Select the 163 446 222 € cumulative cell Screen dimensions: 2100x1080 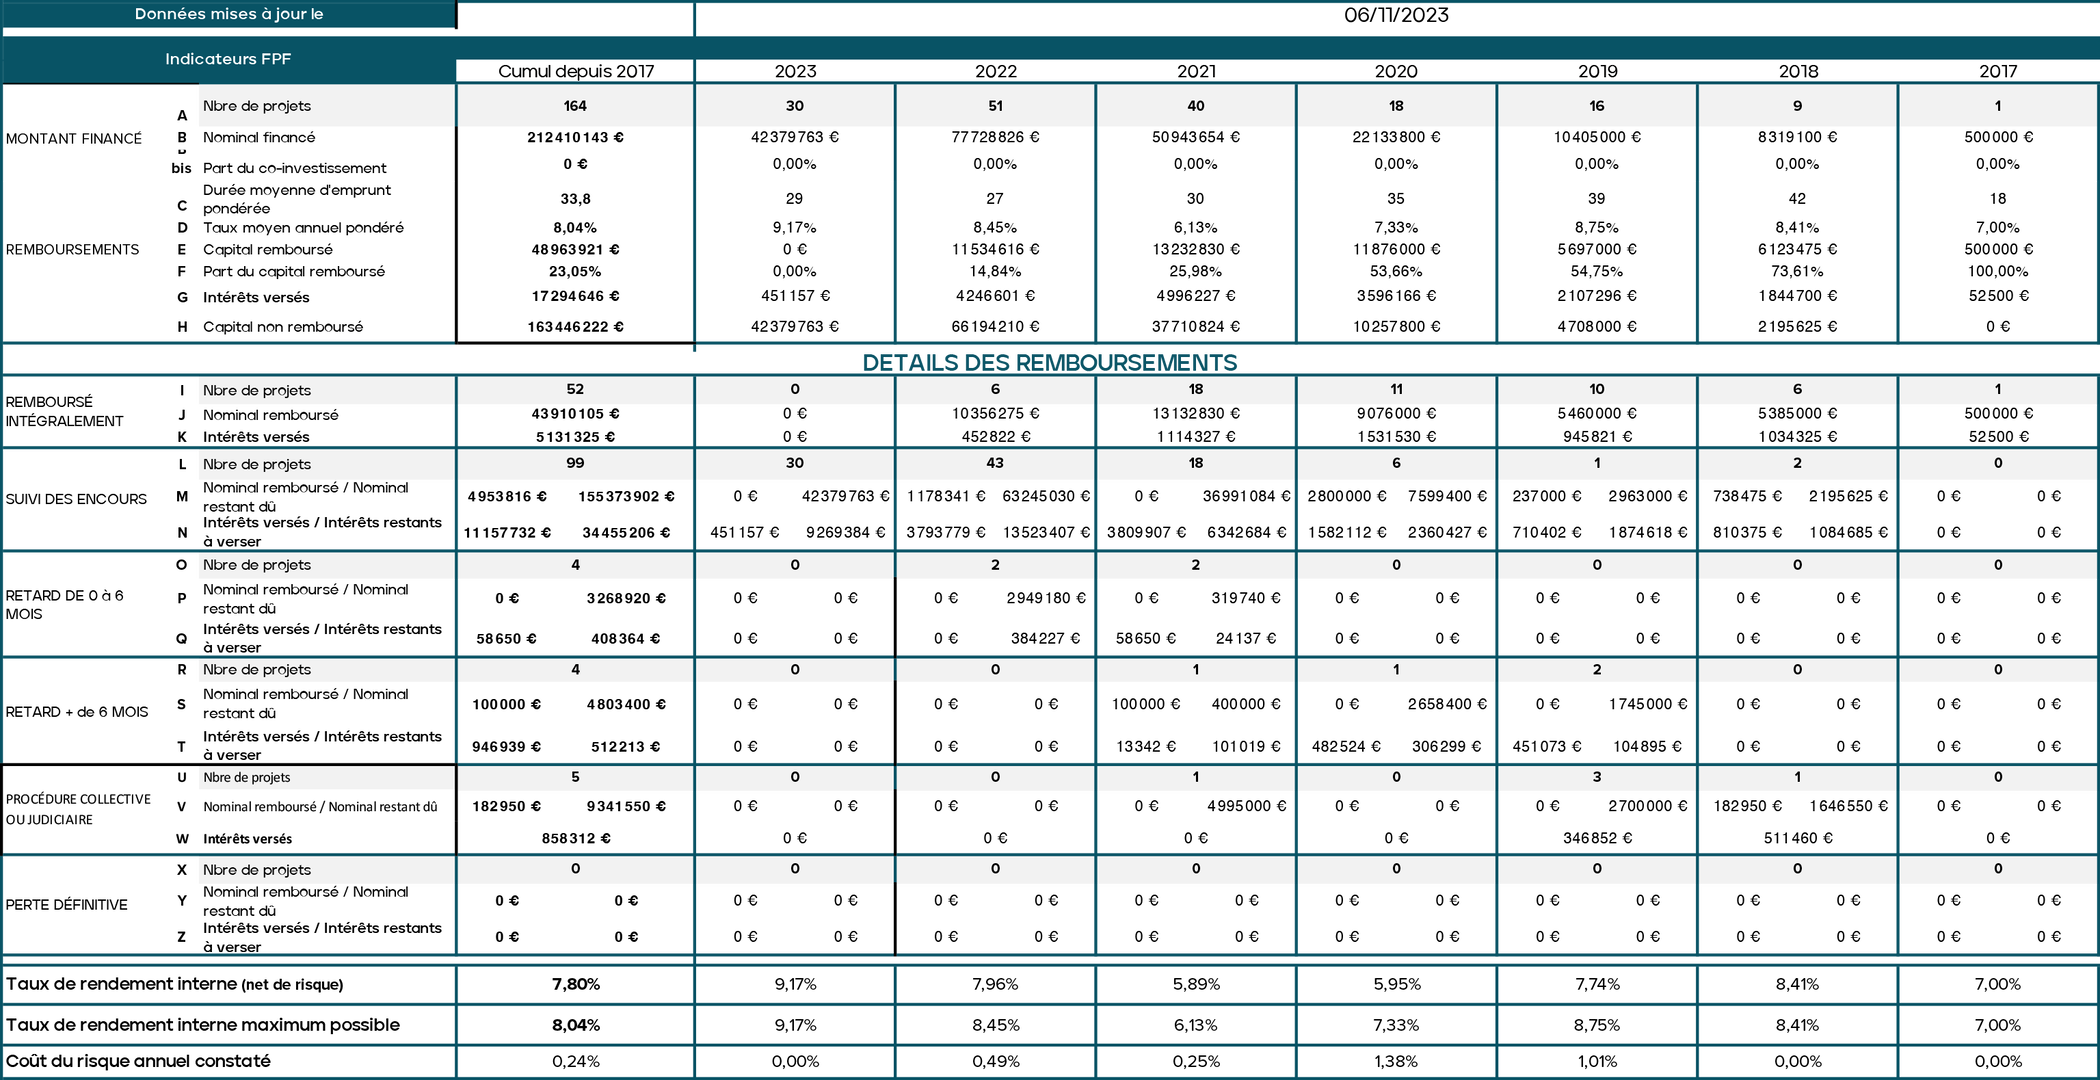(x=575, y=327)
